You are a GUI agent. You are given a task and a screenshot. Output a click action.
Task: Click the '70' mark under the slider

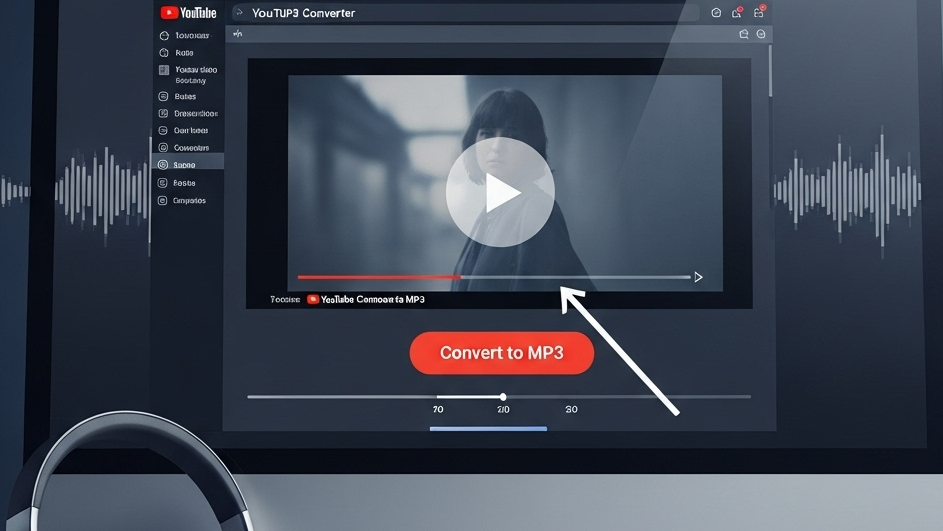click(x=438, y=410)
